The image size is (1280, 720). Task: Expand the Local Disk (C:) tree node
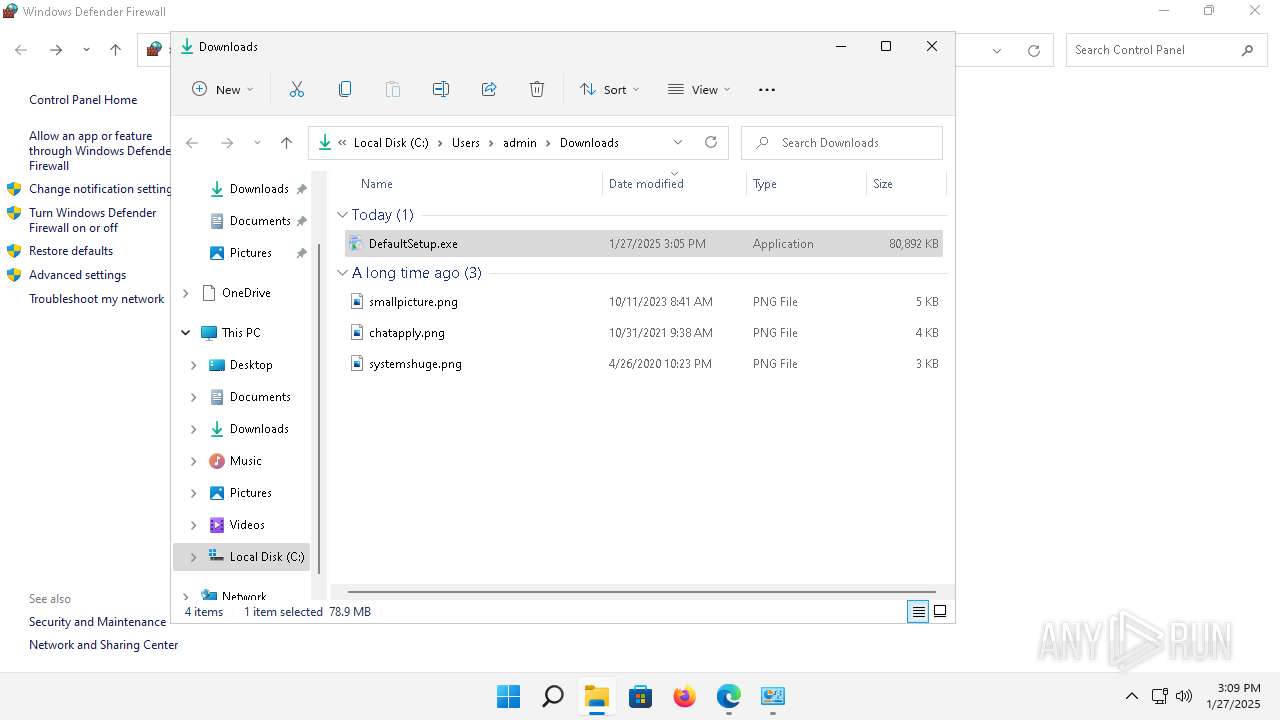click(x=194, y=557)
